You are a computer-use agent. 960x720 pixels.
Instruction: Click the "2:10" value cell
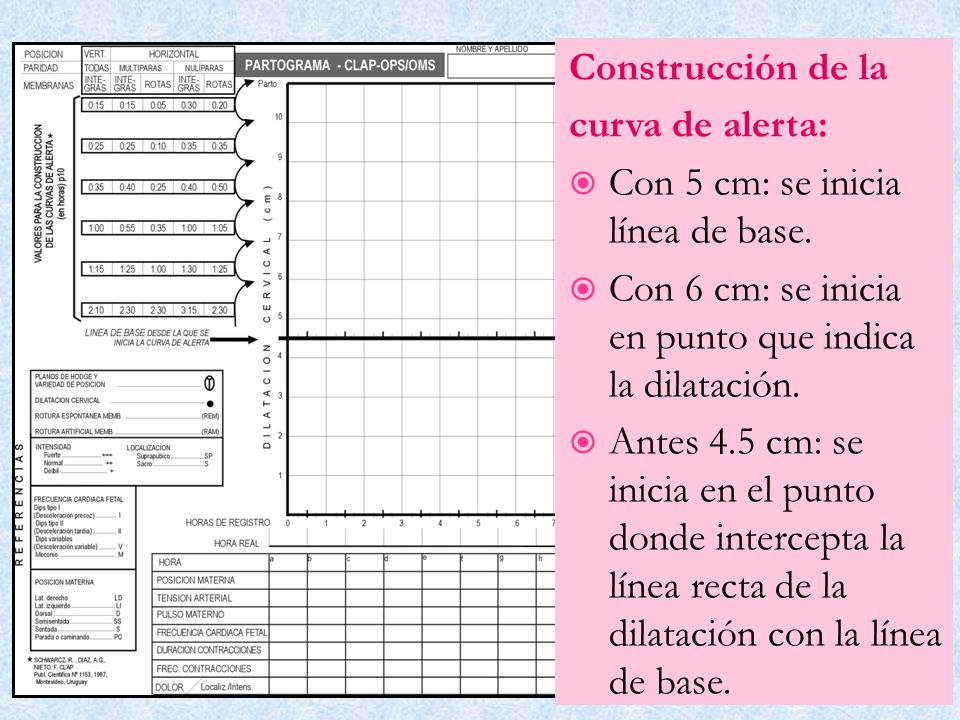96,310
